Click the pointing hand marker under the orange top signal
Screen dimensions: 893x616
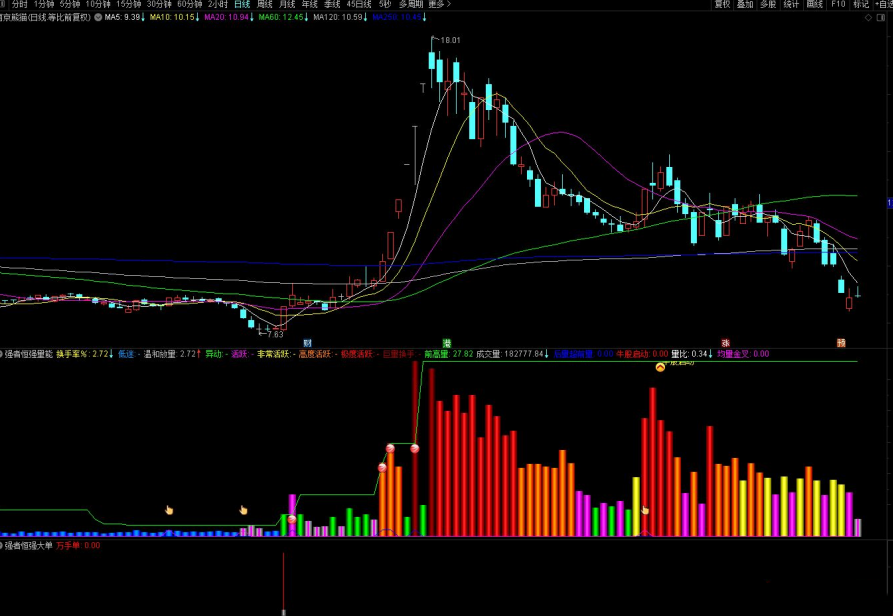tap(645, 510)
